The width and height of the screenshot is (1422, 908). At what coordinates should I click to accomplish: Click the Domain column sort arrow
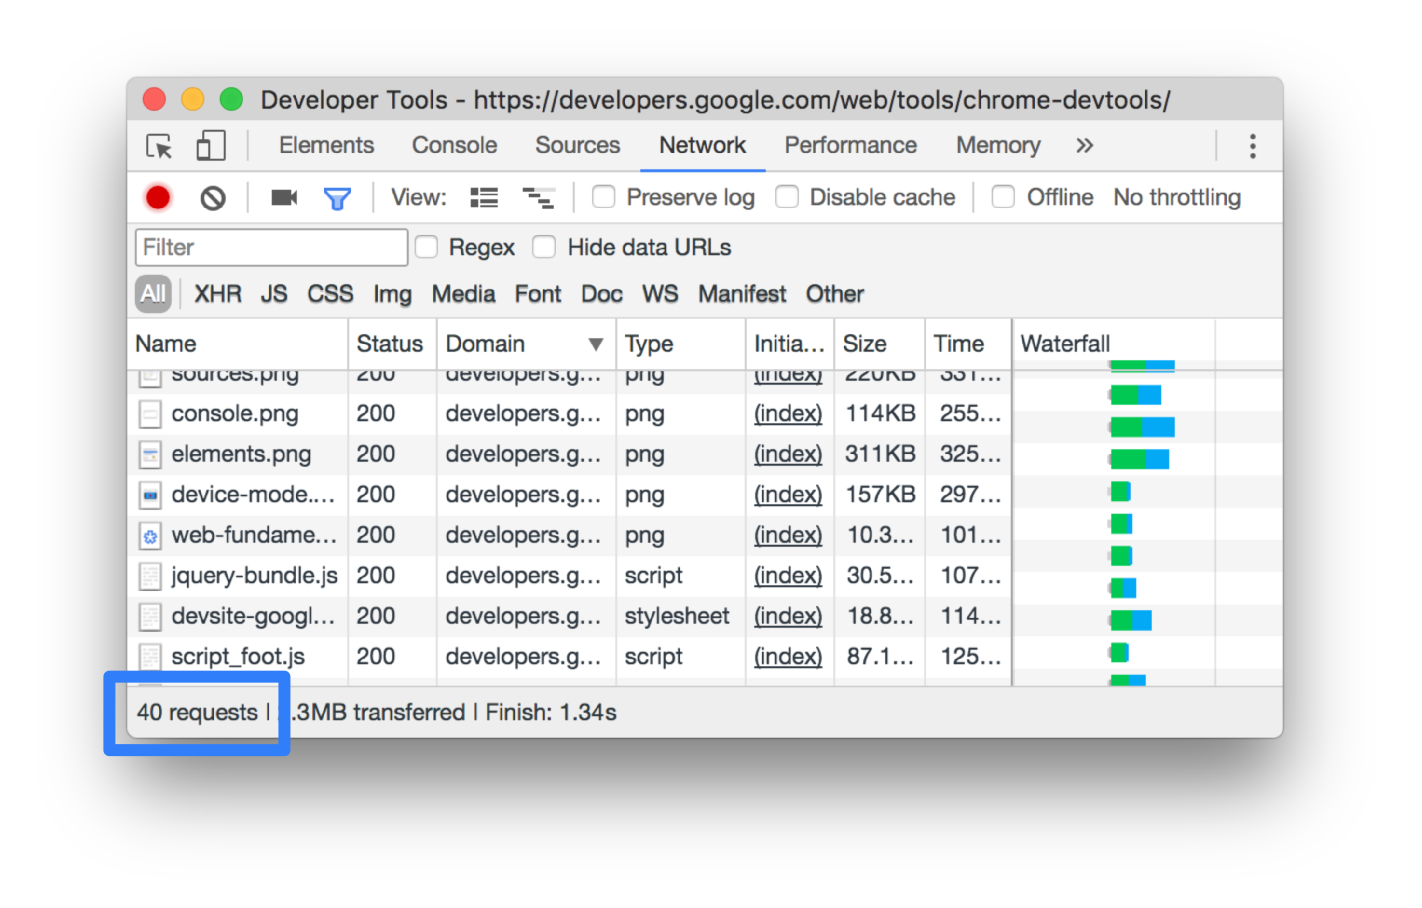(596, 344)
